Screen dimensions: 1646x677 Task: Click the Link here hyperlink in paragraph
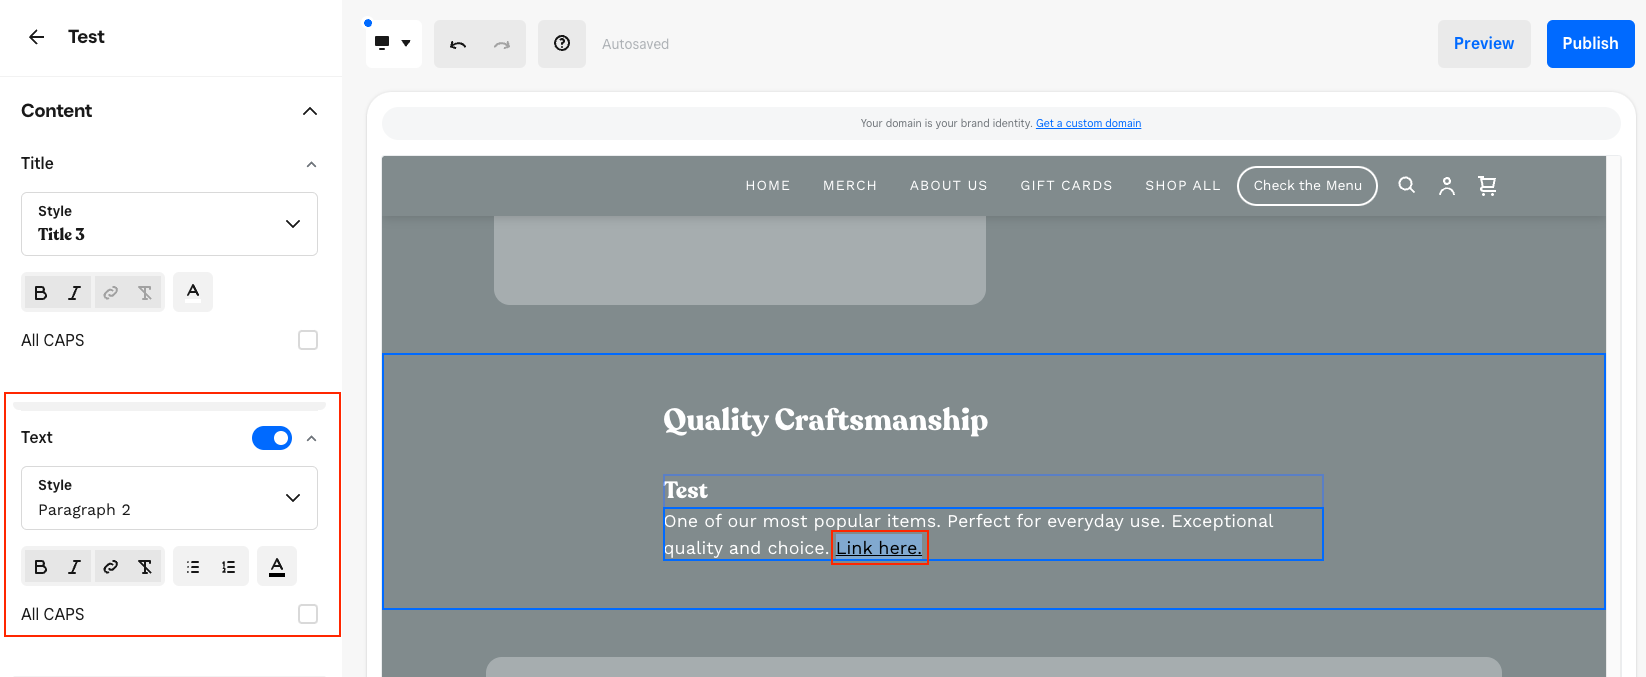point(879,548)
